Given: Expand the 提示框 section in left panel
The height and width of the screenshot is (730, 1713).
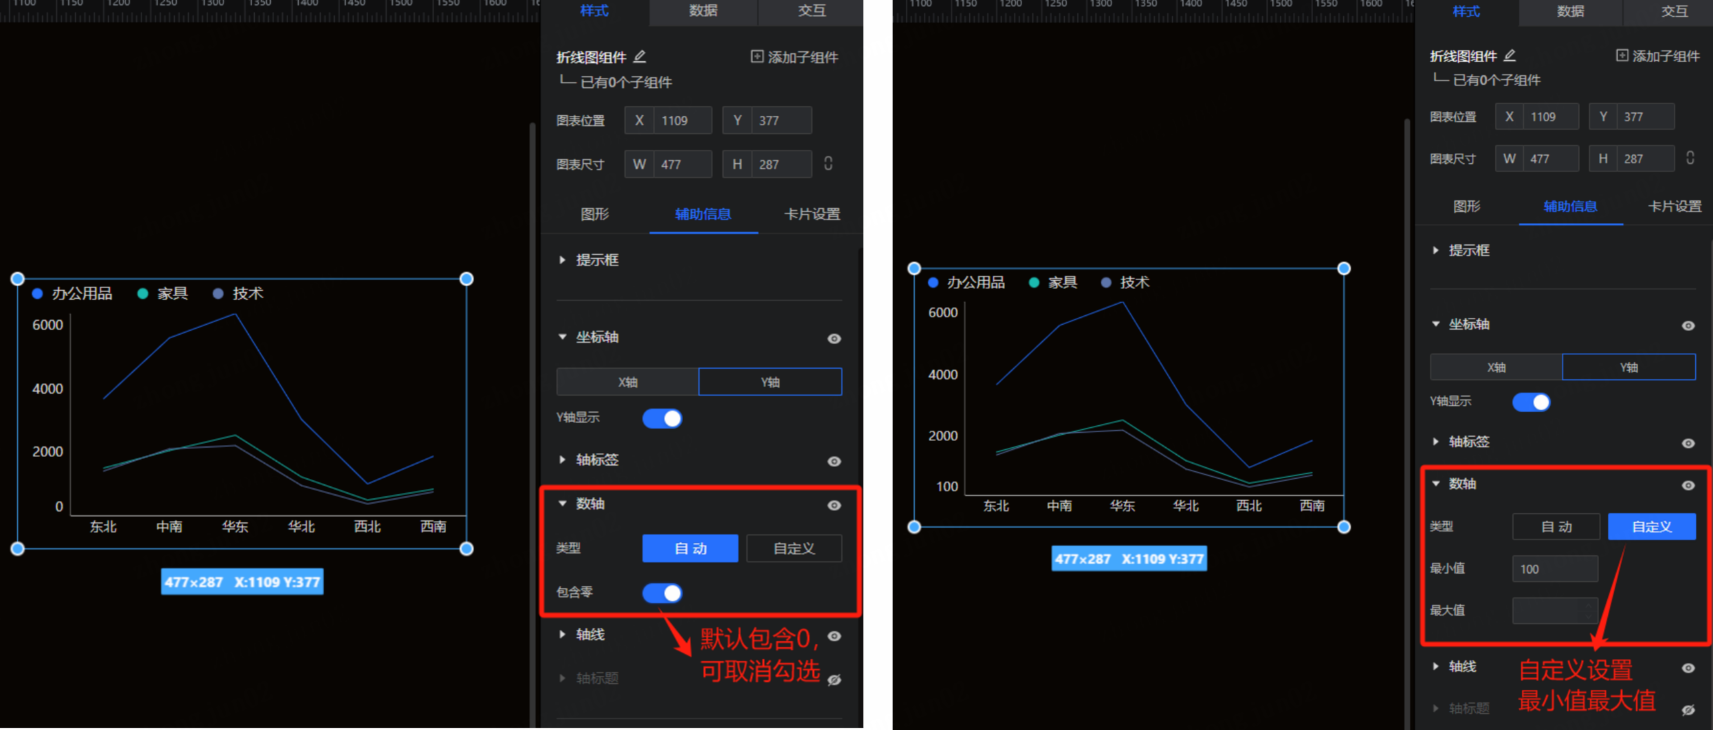Looking at the screenshot, I should [563, 260].
